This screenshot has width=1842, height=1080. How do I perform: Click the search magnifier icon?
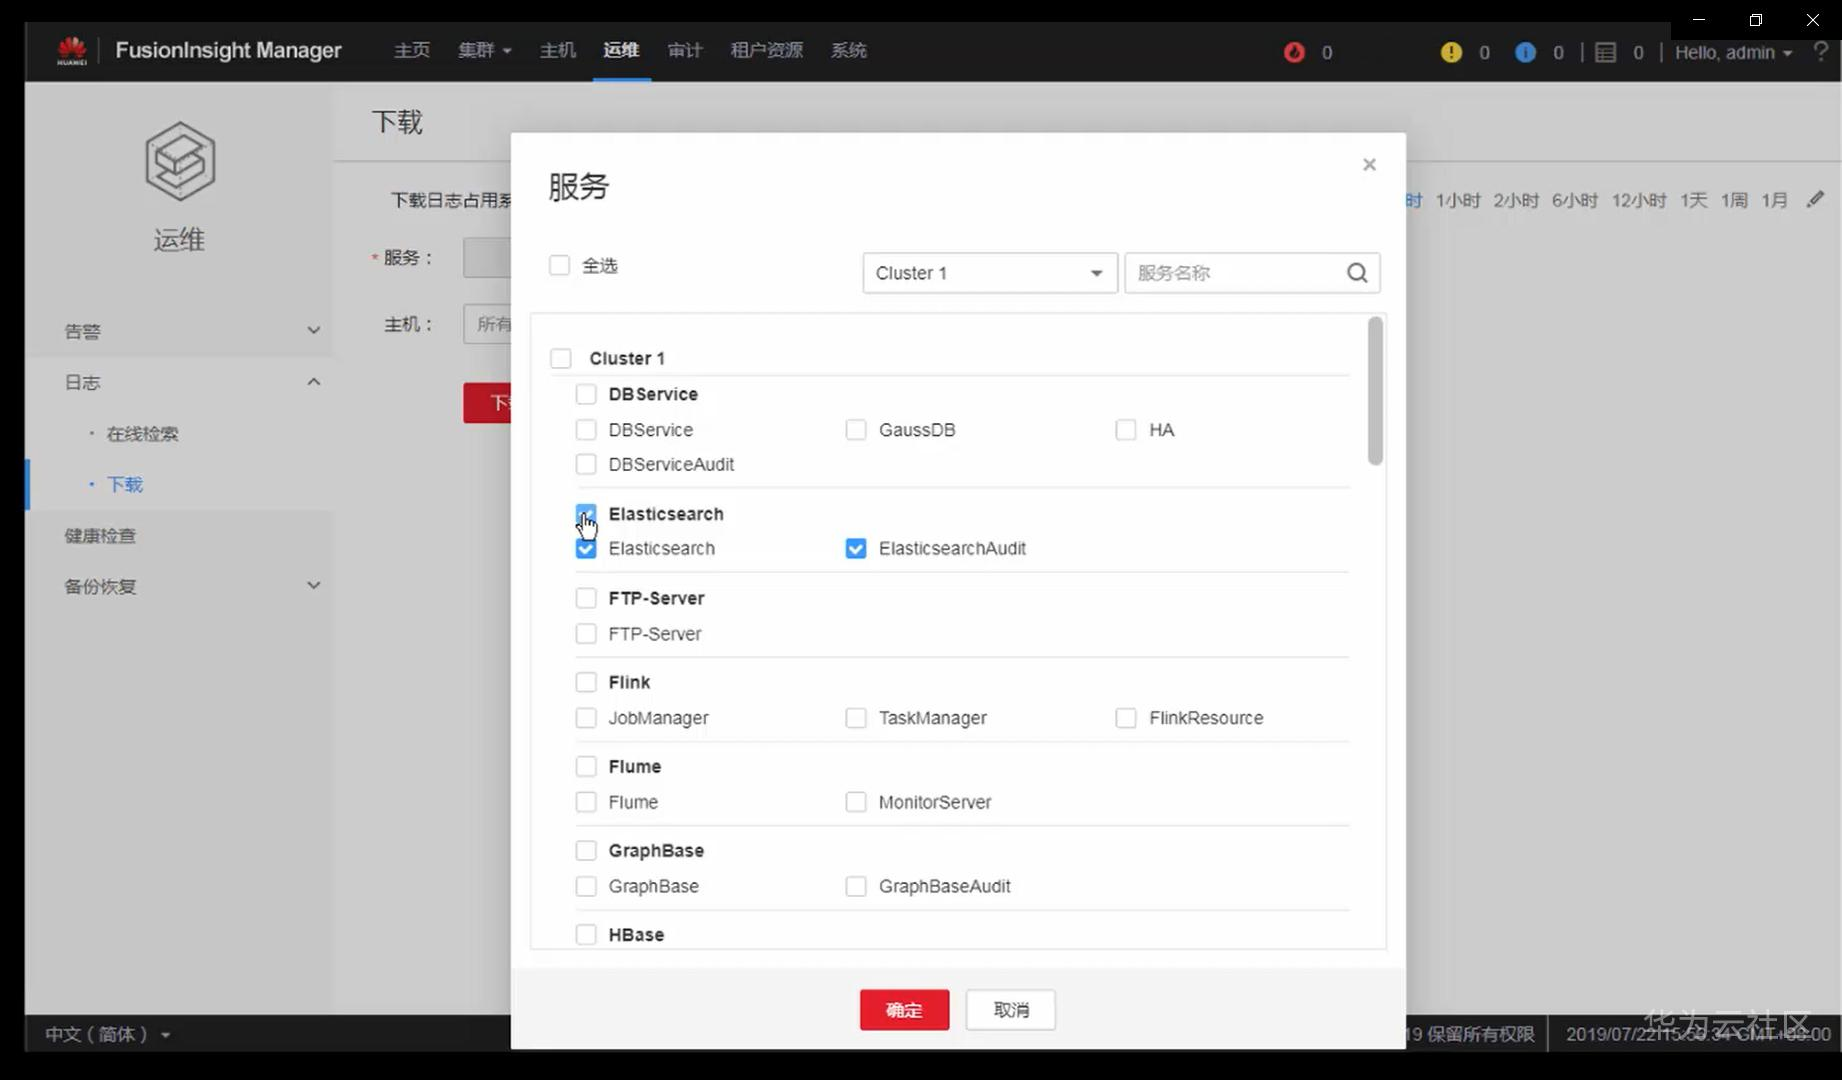tap(1357, 273)
